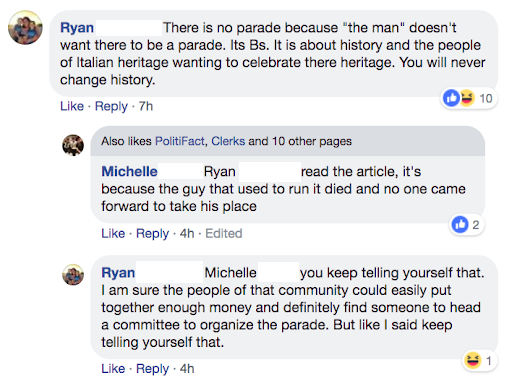Open Ryan's avatar on the last reply
This screenshot has height=386, width=512.
73,275
